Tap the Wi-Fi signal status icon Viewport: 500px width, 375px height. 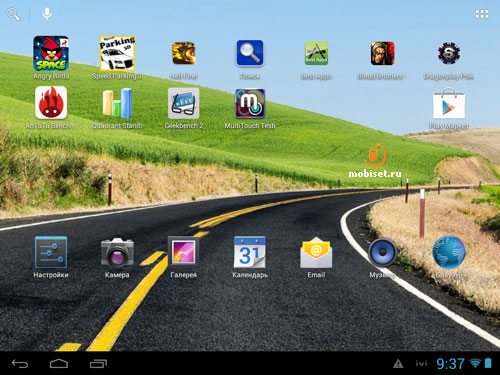point(475,363)
